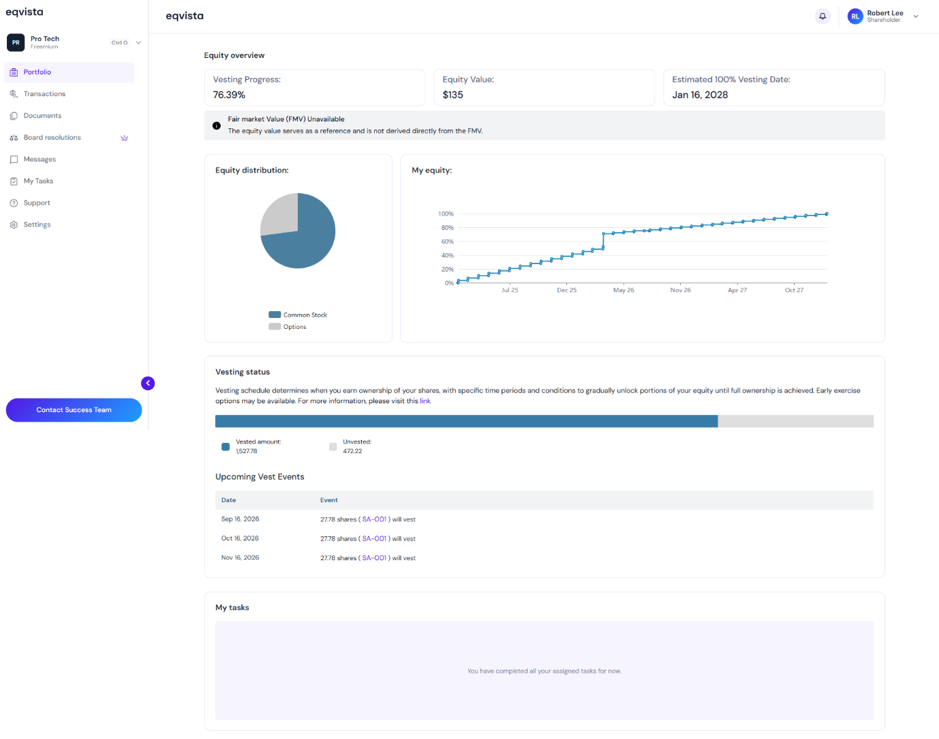Image resolution: width=939 pixels, height=739 pixels.
Task: Open SA-001 link in the Sep 16, 2026 row
Action: pos(374,519)
